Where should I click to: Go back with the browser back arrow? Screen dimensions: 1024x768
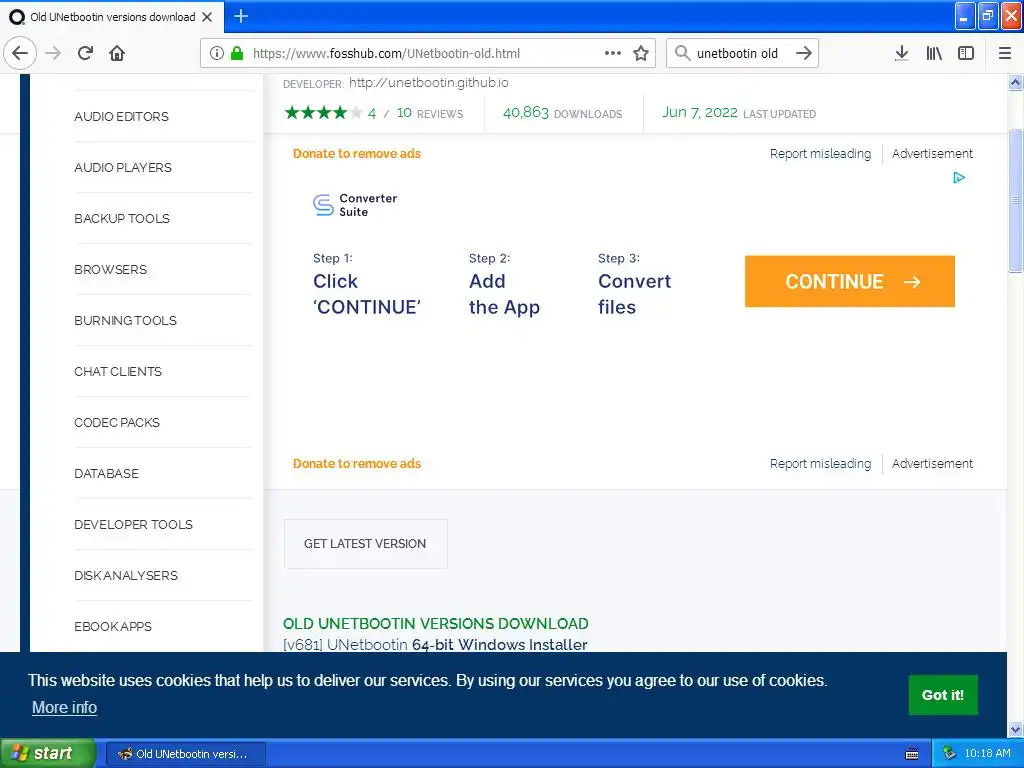pos(20,53)
